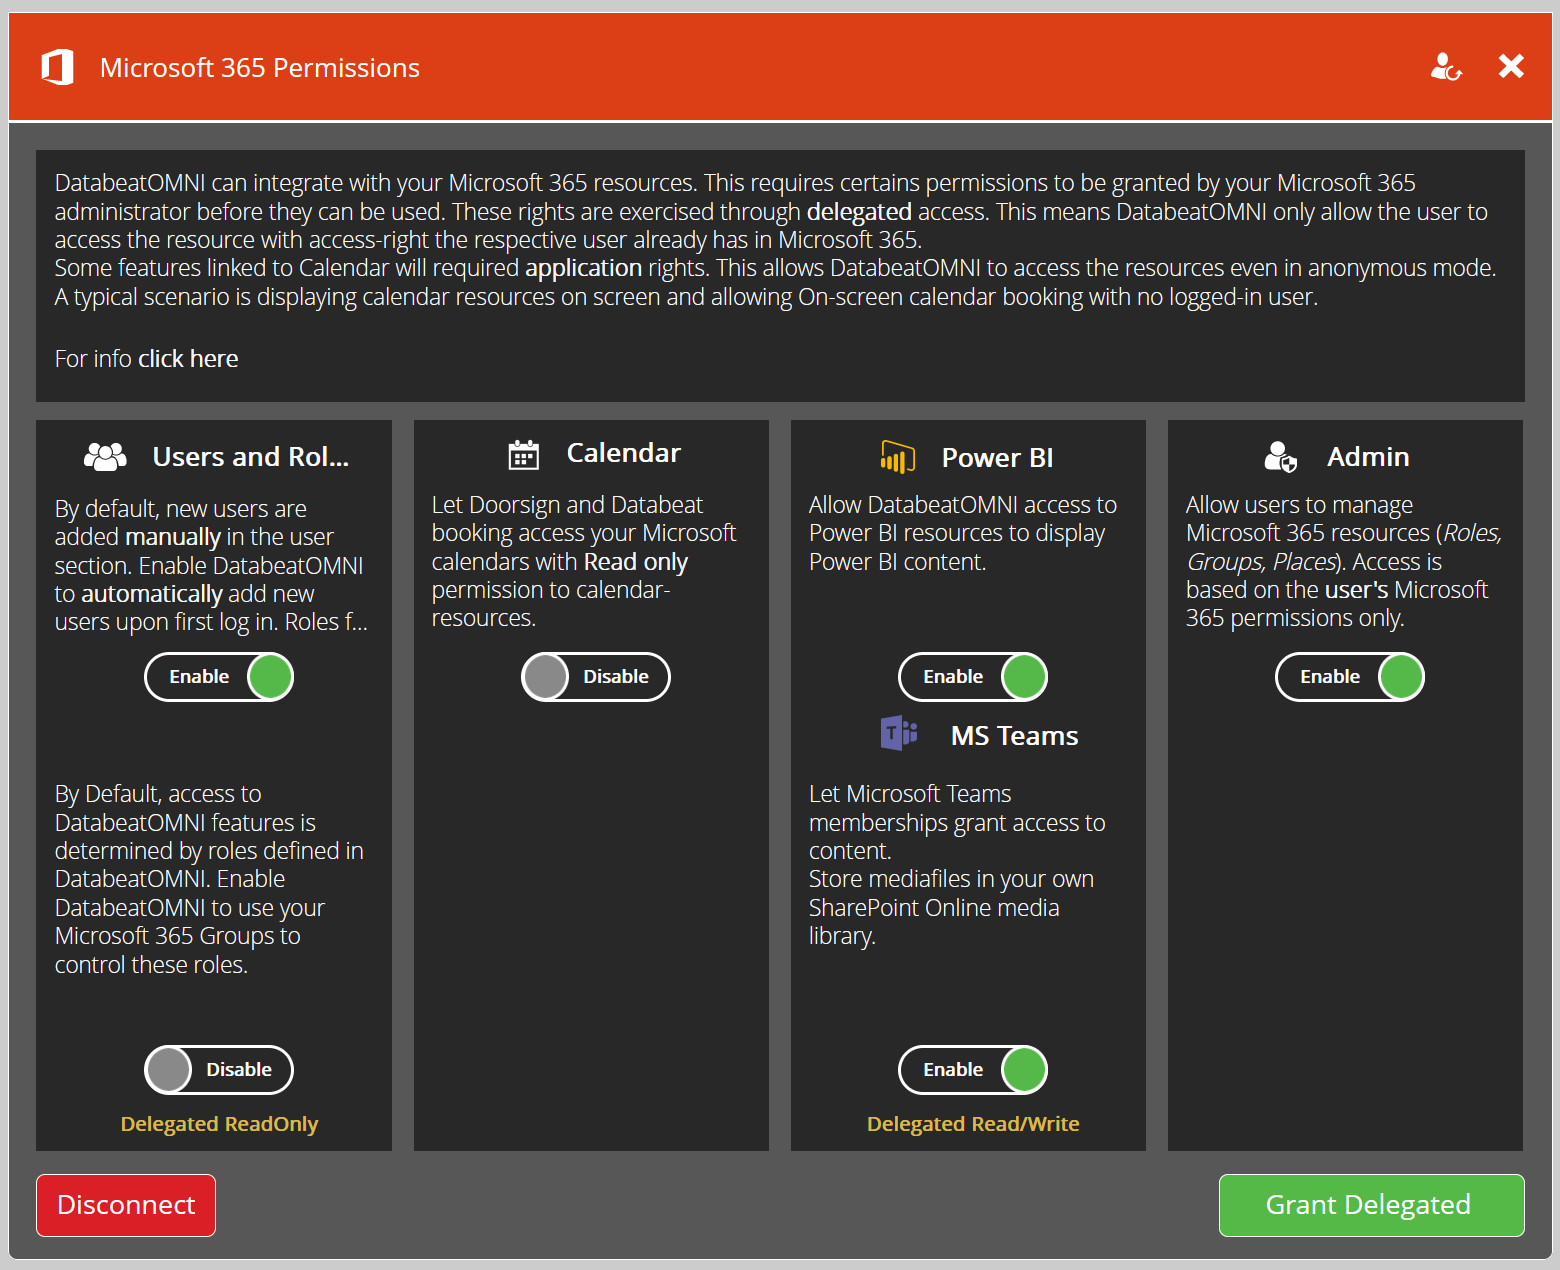Open the 'click here' info link
The width and height of the screenshot is (1560, 1270).
pyautogui.click(x=188, y=359)
